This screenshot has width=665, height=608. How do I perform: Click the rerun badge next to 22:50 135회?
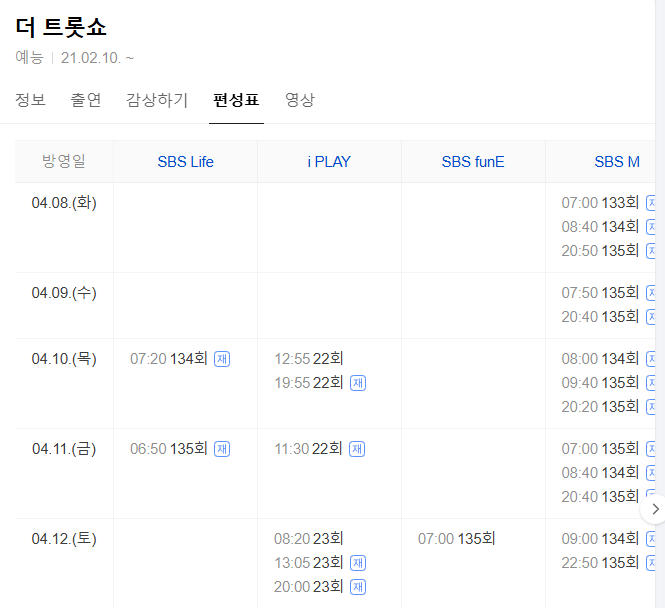[x=651, y=563]
